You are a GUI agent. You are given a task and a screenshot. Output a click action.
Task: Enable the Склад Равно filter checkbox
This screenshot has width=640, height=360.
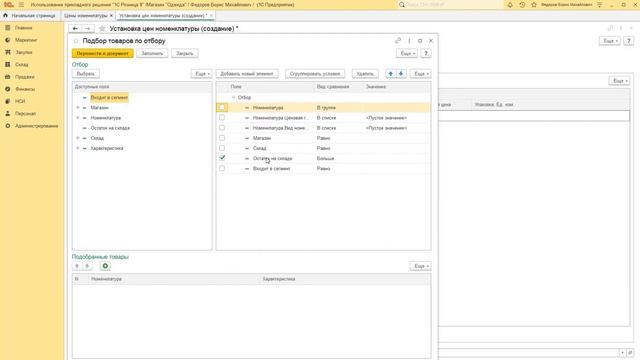pos(222,148)
